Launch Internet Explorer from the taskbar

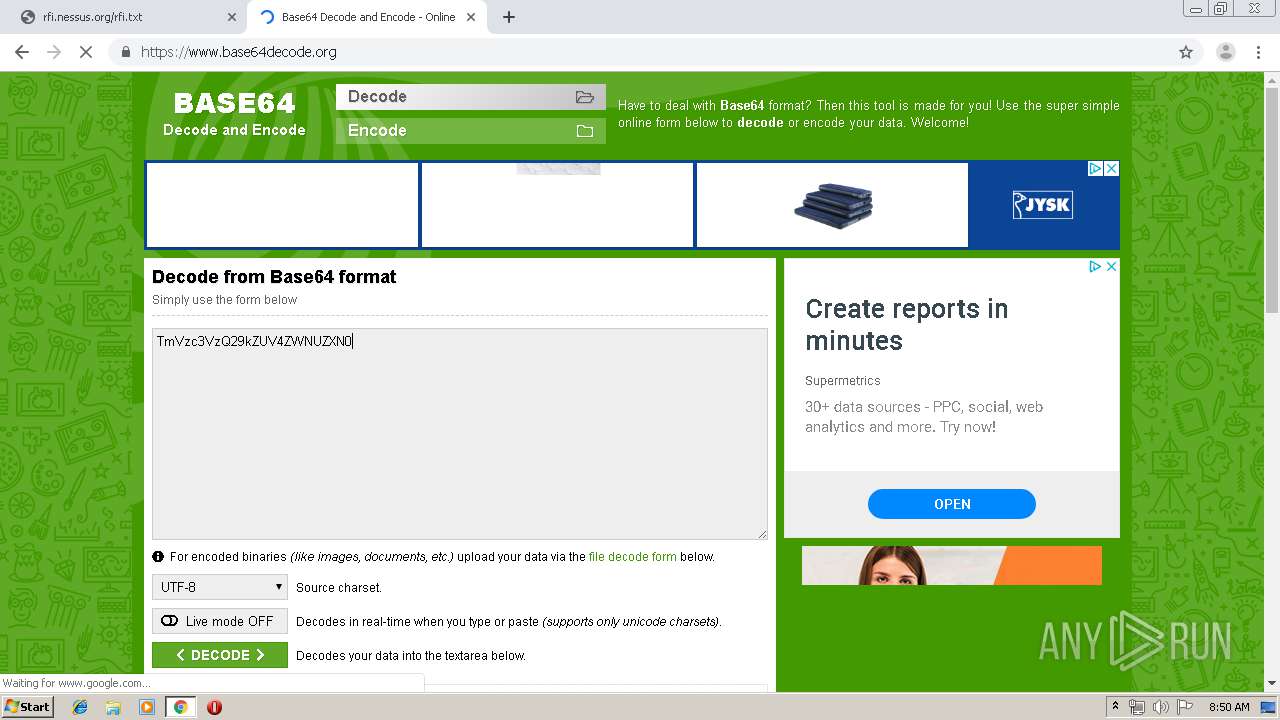pos(80,707)
